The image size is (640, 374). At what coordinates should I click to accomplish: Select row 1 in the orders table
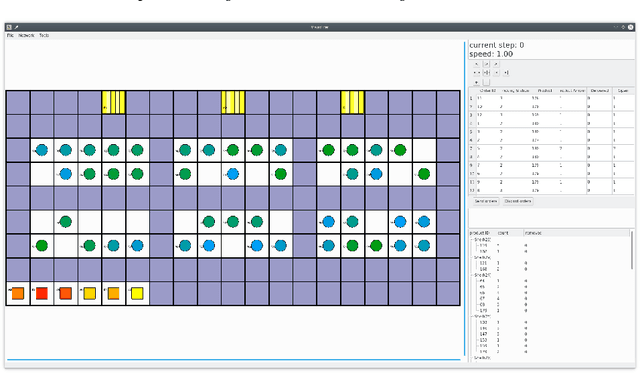551,98
